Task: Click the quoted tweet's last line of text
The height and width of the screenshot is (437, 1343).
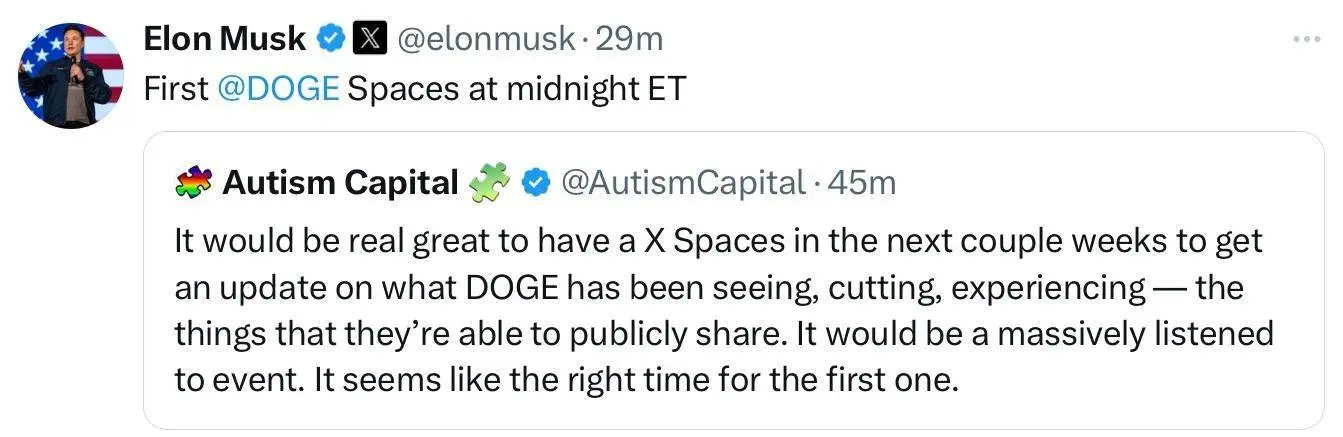Action: click(x=566, y=381)
